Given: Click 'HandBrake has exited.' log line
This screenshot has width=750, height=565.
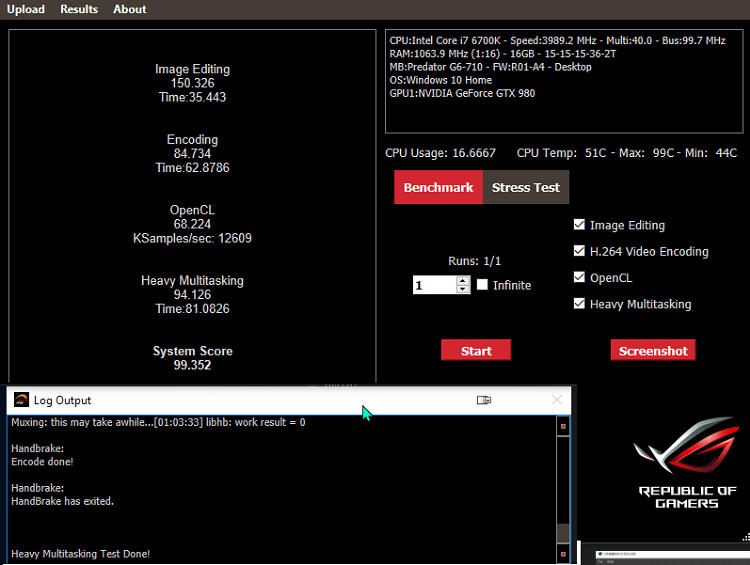Looking at the screenshot, I should pyautogui.click(x=62, y=501).
